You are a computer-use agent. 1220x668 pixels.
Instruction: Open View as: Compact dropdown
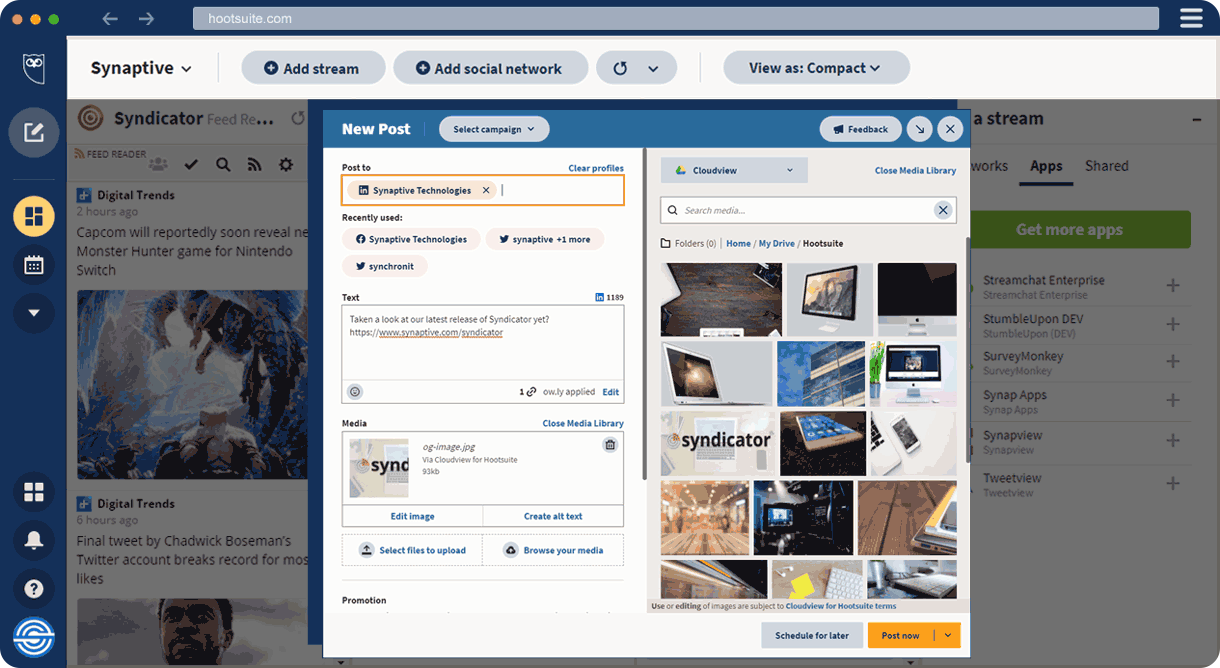(x=816, y=68)
